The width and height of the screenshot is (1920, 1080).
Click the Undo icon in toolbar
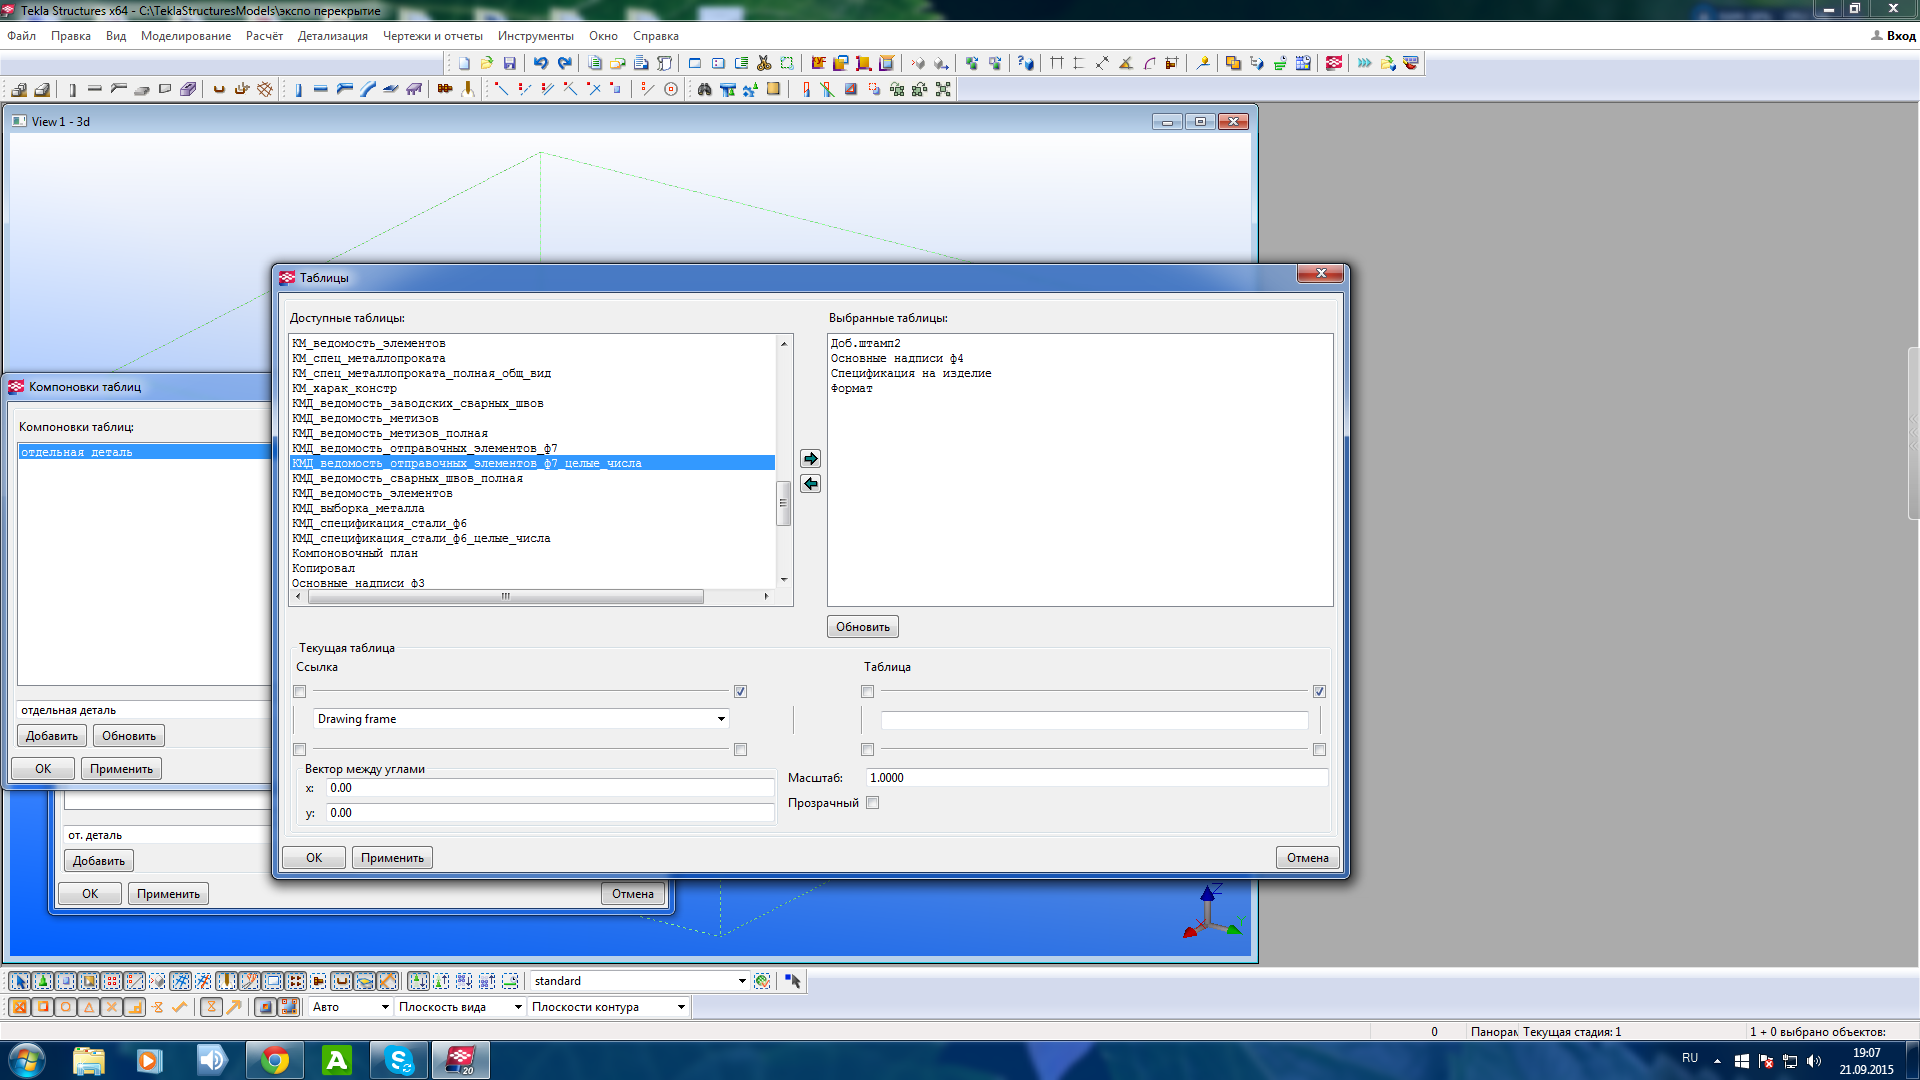(x=541, y=63)
